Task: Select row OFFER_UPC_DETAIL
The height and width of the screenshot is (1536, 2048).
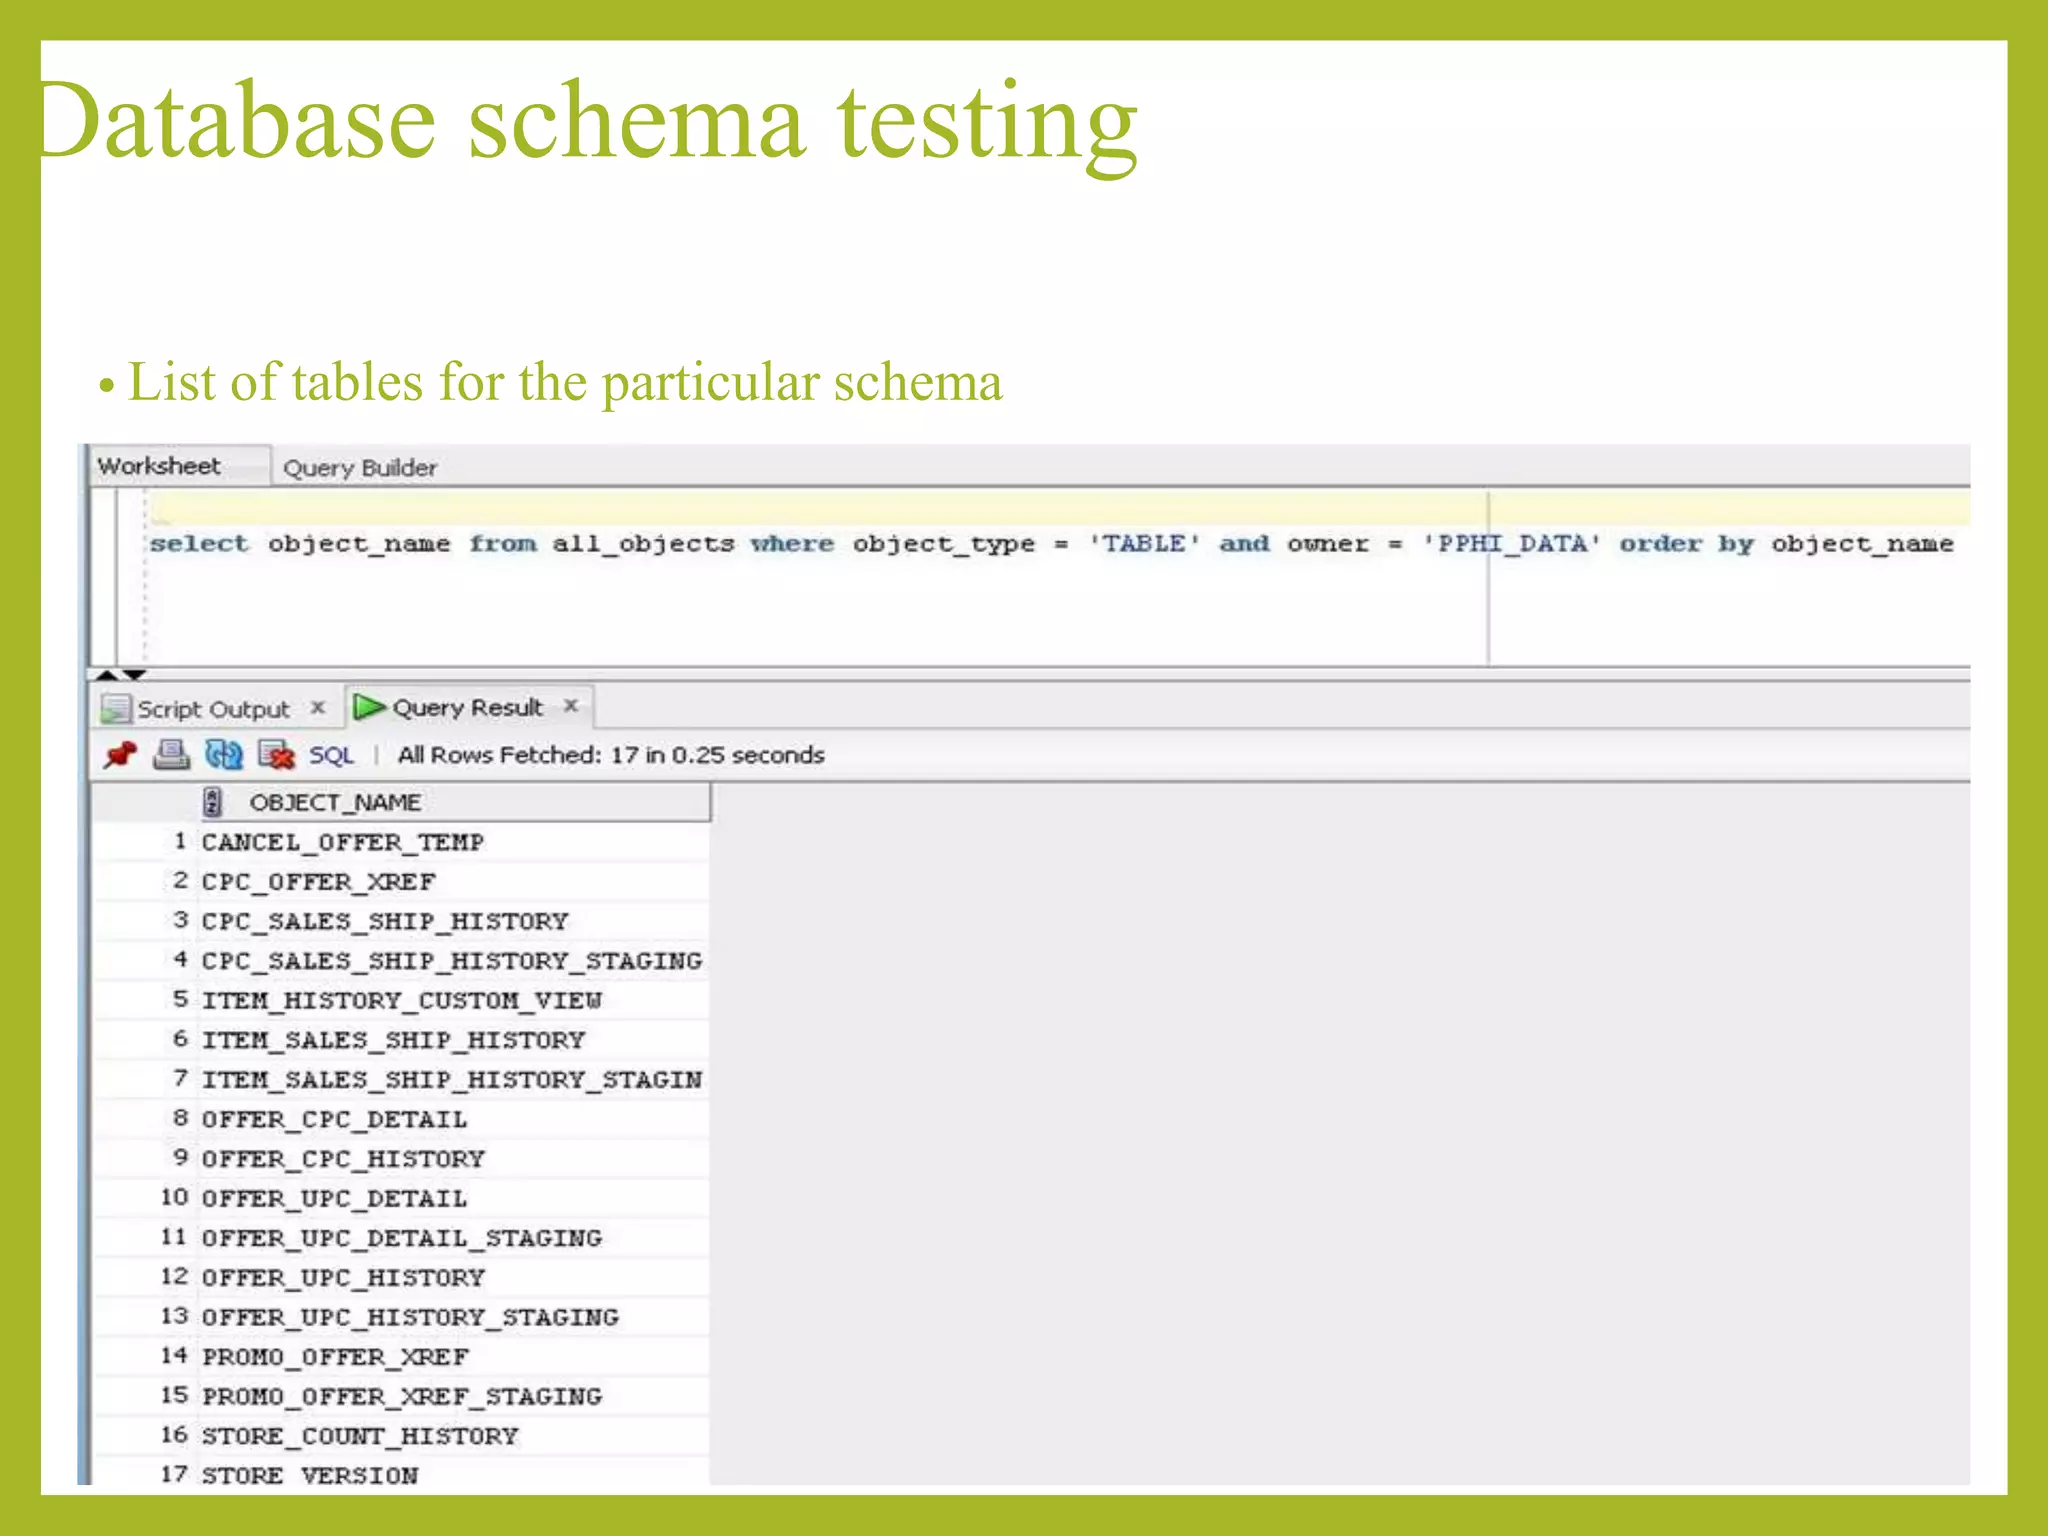Action: pos(402,1198)
